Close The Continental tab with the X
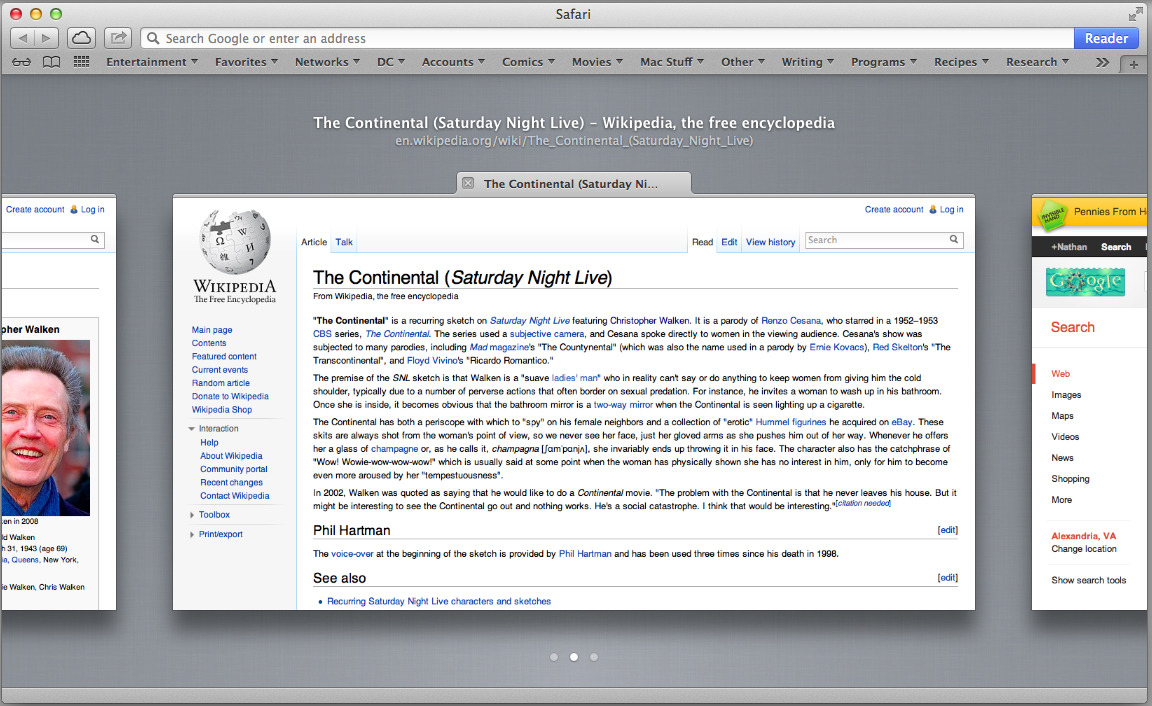 (x=468, y=183)
